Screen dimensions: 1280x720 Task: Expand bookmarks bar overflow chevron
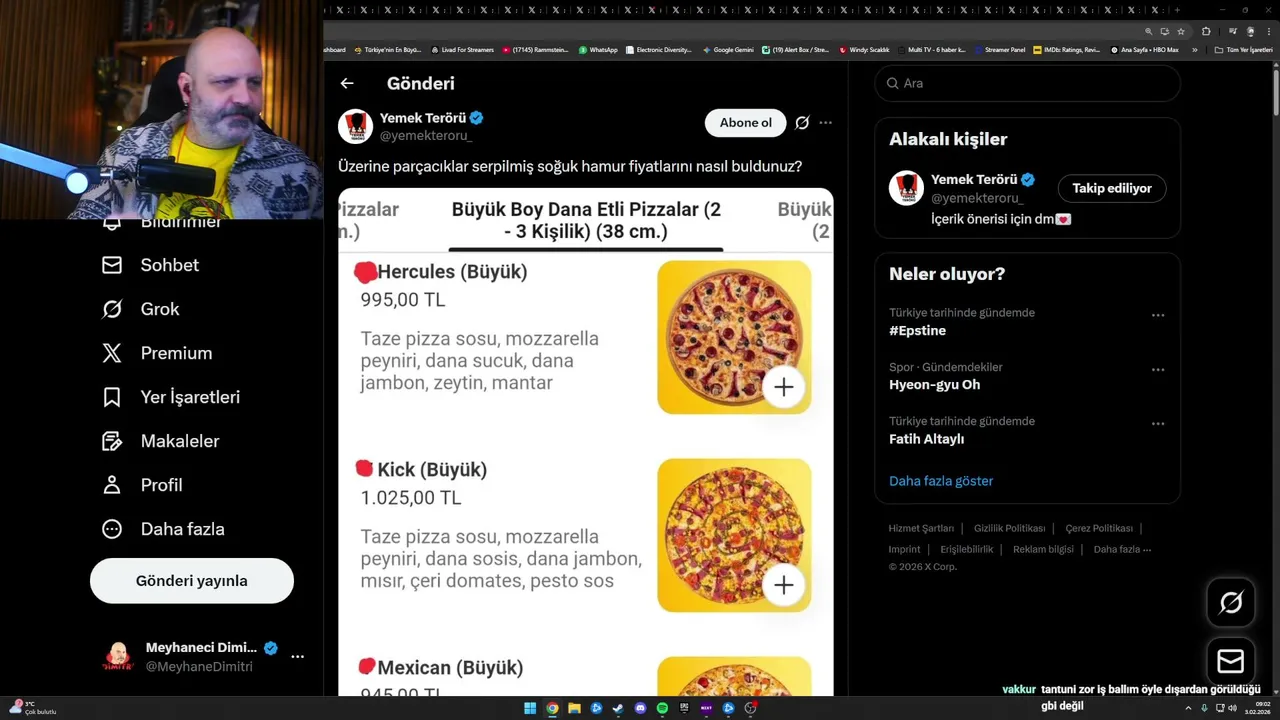(1194, 50)
